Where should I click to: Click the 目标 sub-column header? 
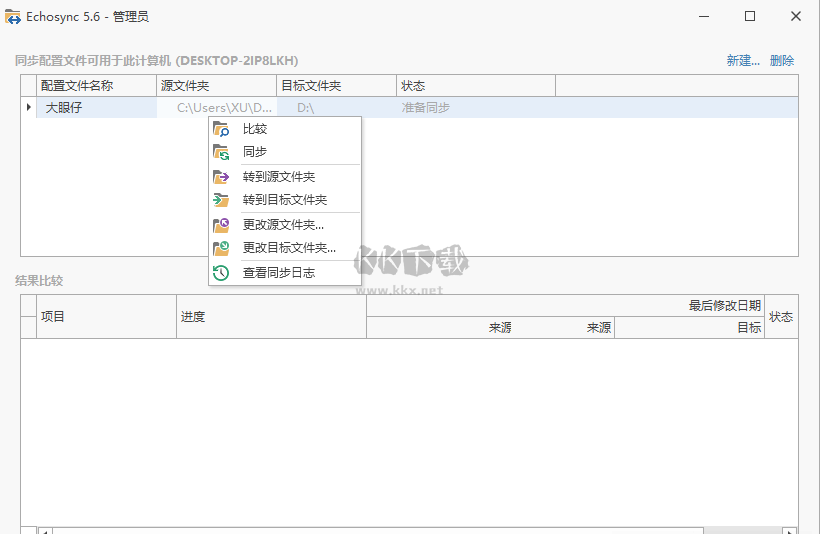pos(689,328)
